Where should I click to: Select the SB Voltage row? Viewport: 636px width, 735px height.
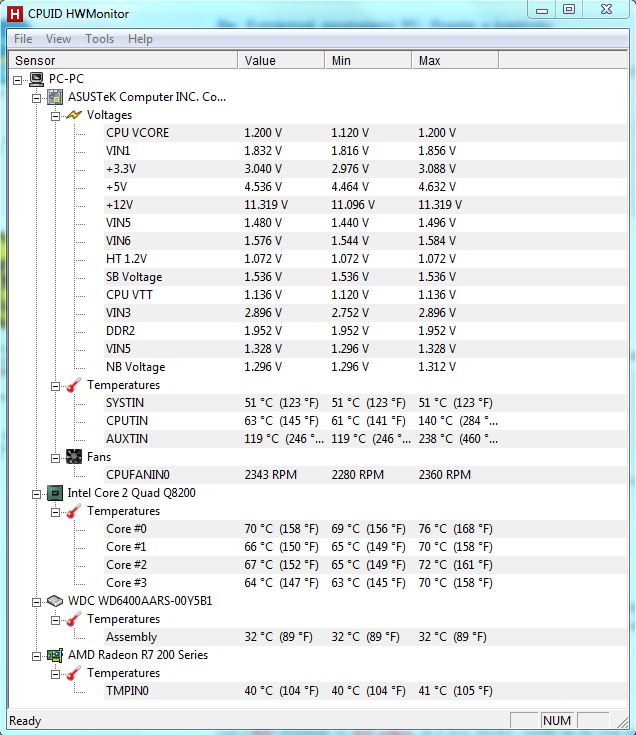[x=366, y=277]
